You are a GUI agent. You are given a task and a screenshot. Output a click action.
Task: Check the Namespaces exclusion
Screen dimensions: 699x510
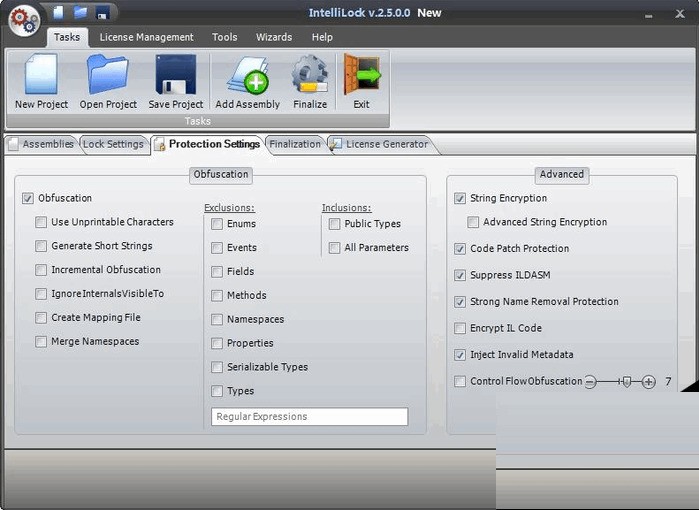point(217,319)
